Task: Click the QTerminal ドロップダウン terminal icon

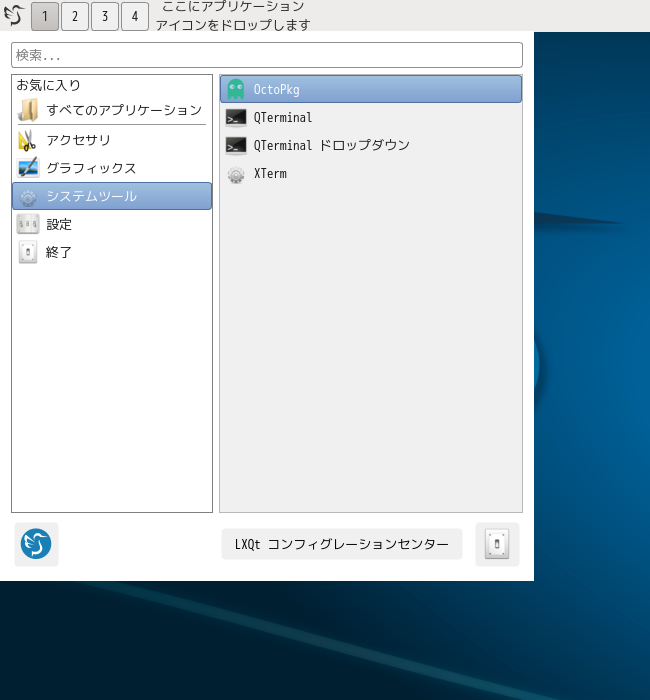Action: coord(236,146)
